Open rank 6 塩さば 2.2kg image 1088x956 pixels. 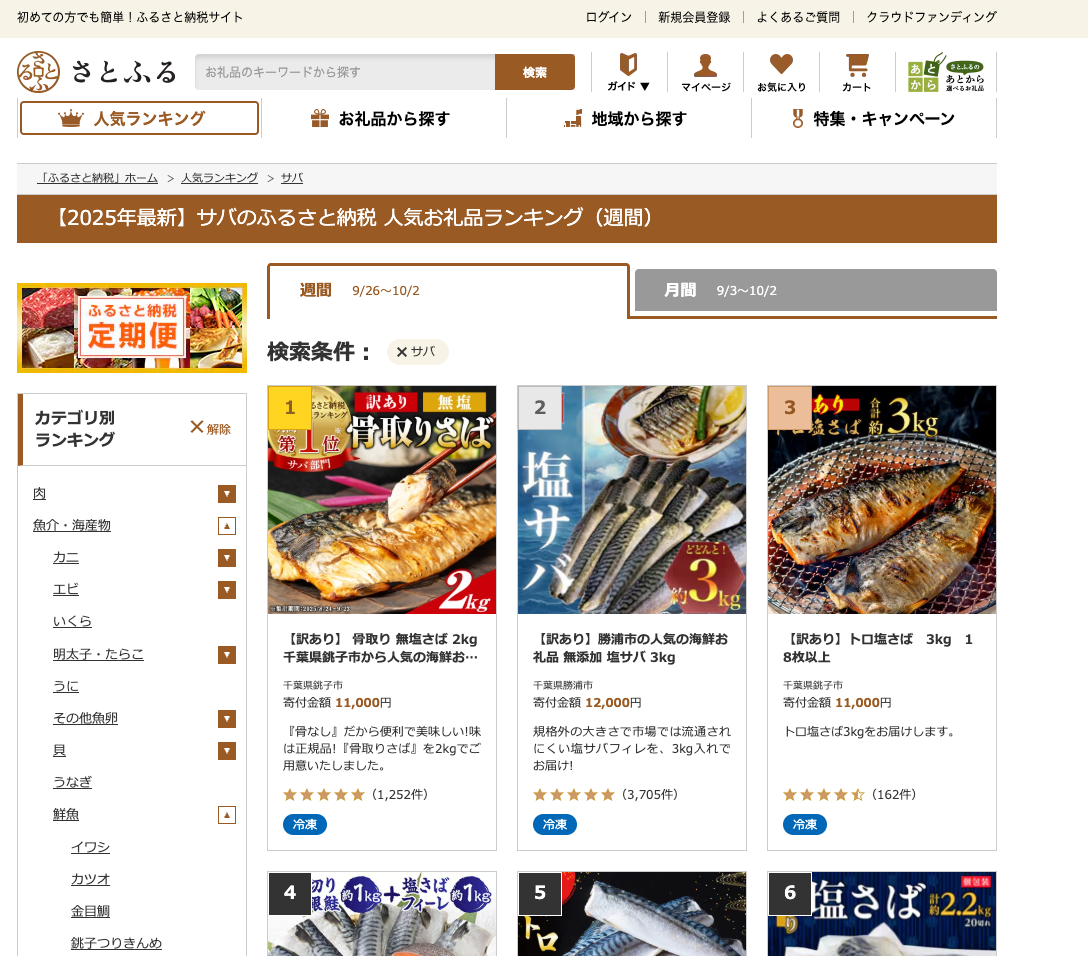point(882,914)
